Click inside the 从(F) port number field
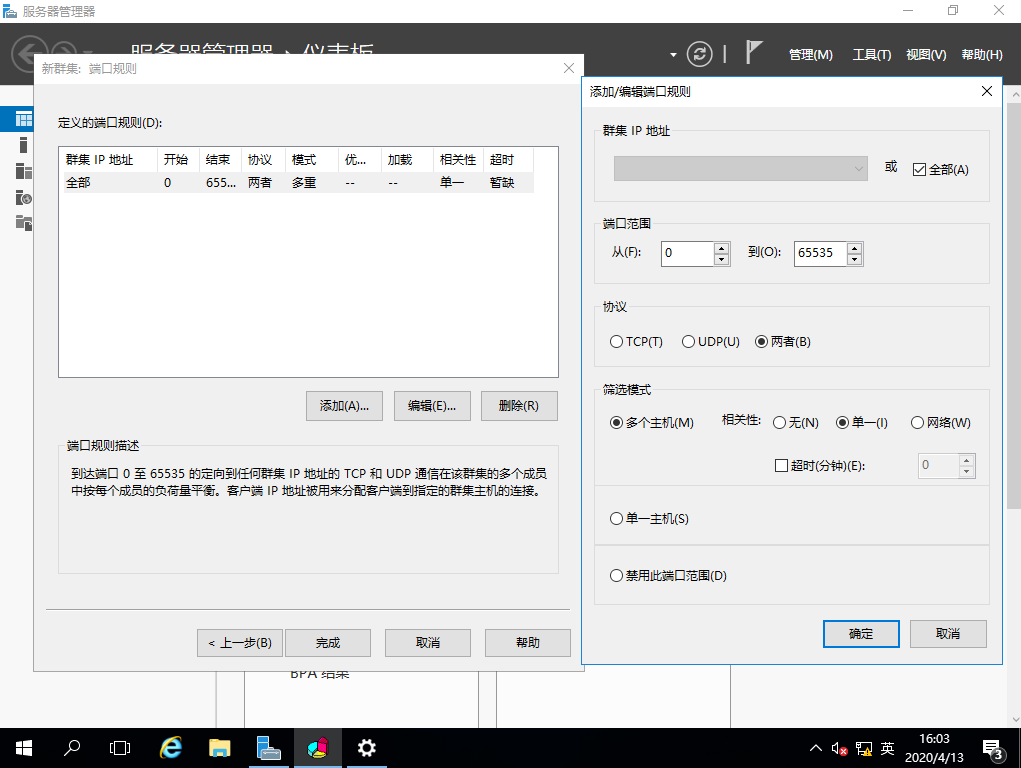 (690, 253)
